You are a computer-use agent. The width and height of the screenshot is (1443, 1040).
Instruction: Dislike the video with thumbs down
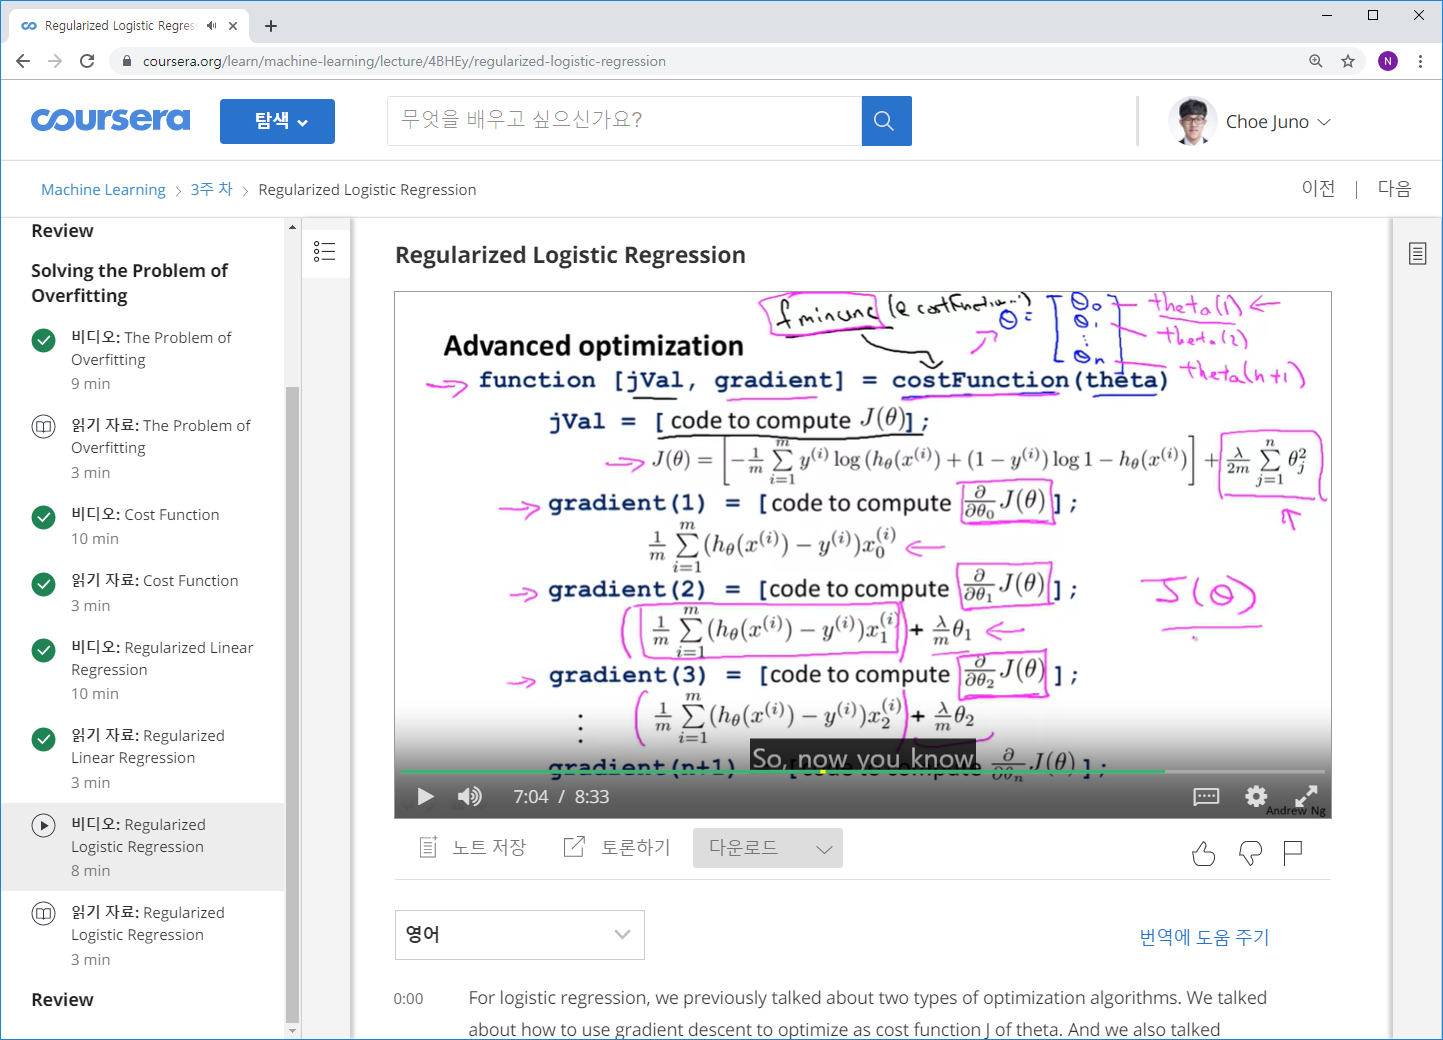(1250, 853)
